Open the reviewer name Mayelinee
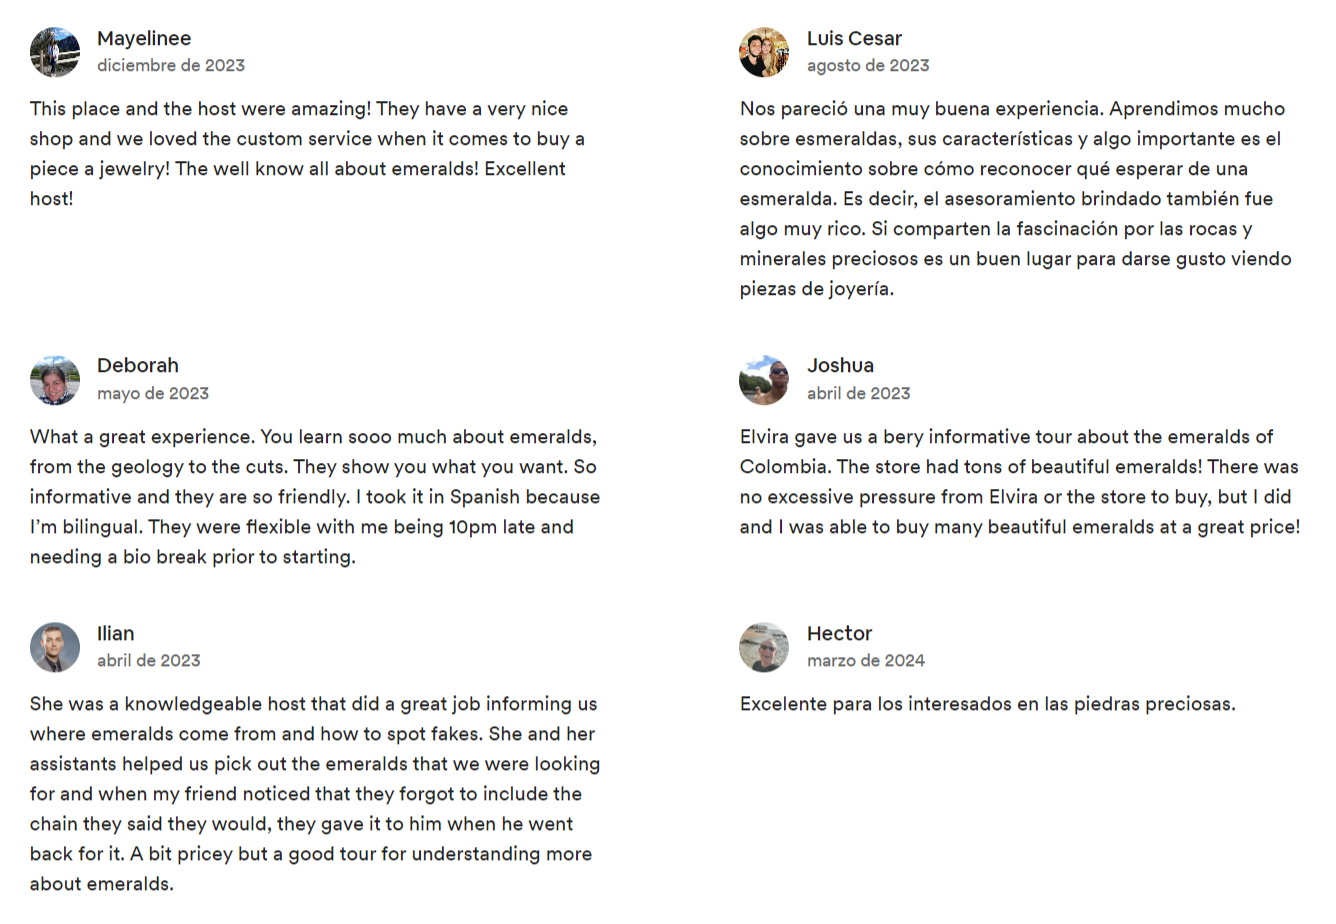1336x924 pixels. click(144, 38)
